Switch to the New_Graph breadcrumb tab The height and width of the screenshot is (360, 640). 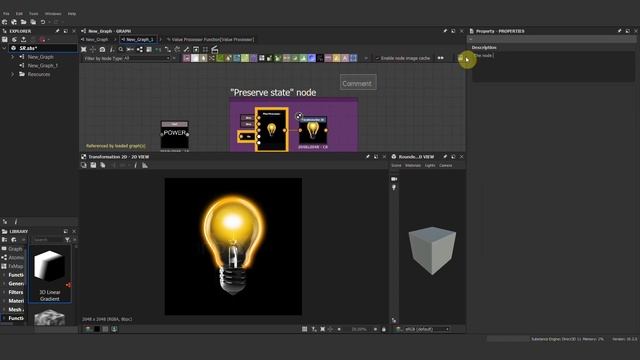click(95, 39)
